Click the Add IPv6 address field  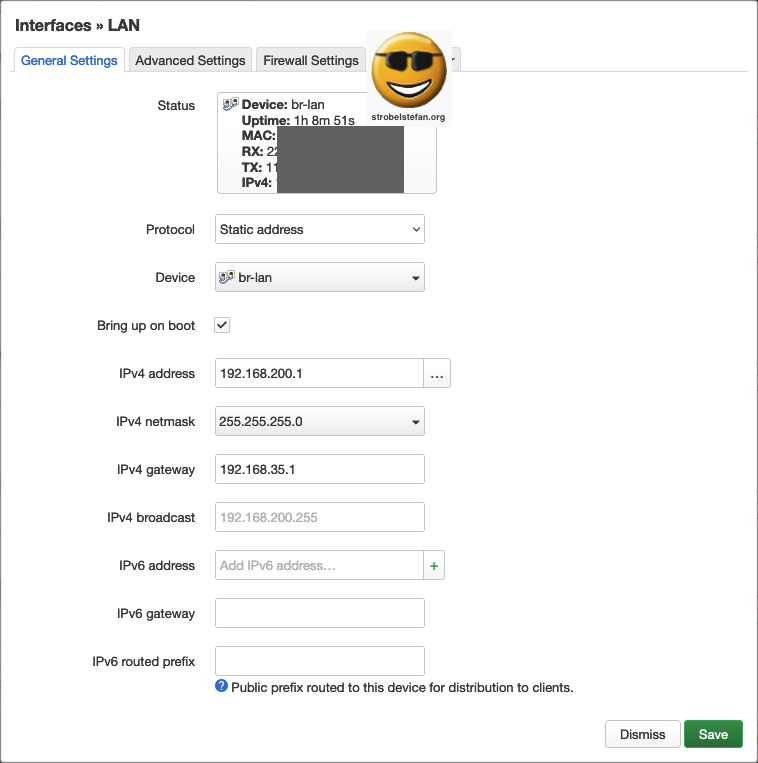coord(319,565)
